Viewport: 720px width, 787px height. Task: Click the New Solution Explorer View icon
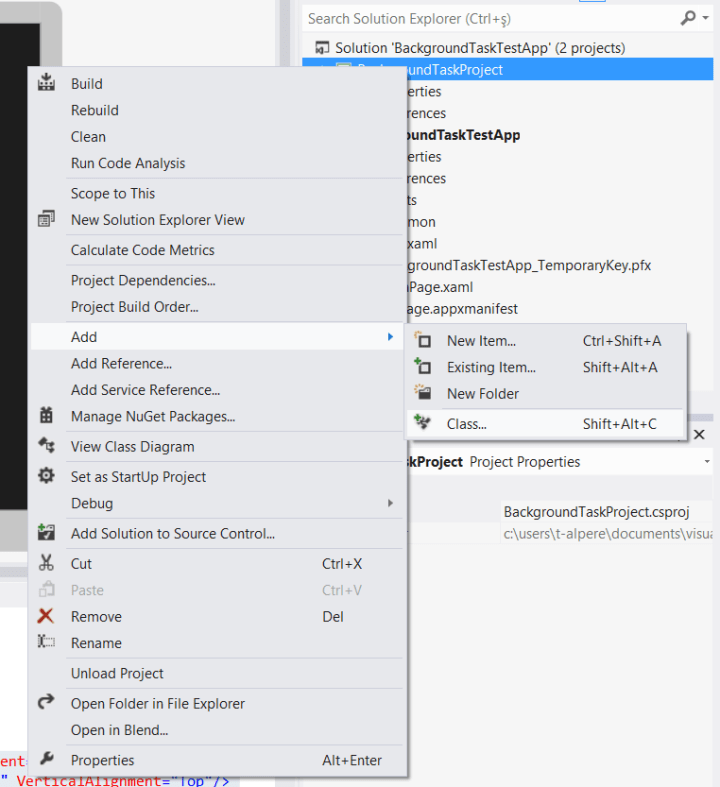[46, 220]
